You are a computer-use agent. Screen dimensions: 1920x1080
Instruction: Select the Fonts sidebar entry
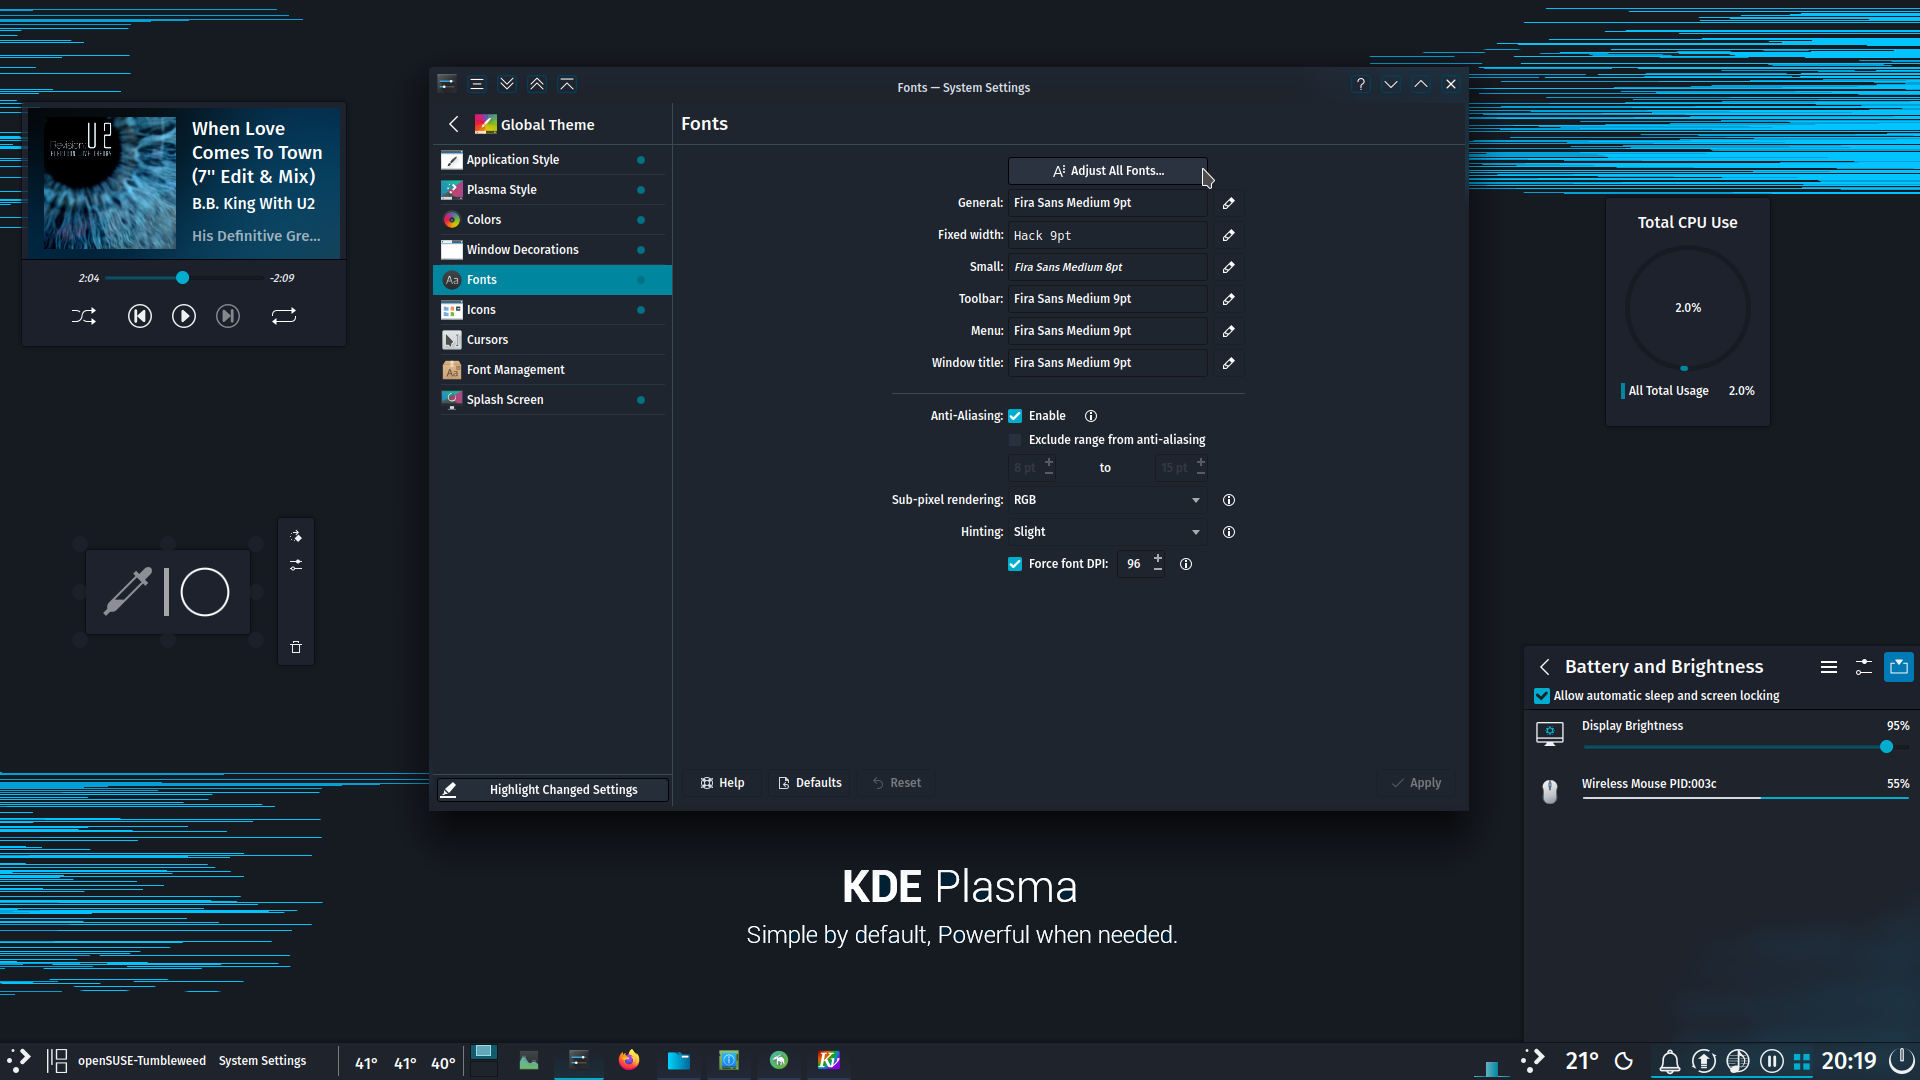(552, 280)
